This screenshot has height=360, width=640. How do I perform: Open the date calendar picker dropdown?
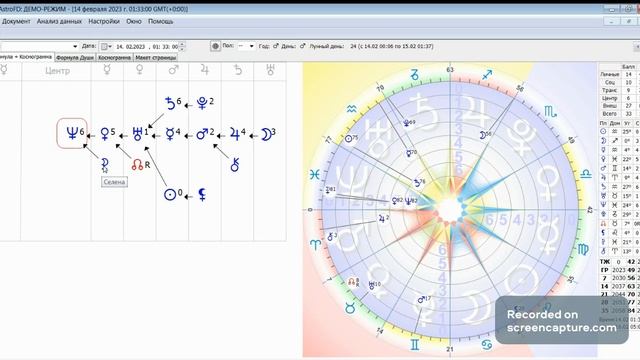pyautogui.click(x=106, y=47)
